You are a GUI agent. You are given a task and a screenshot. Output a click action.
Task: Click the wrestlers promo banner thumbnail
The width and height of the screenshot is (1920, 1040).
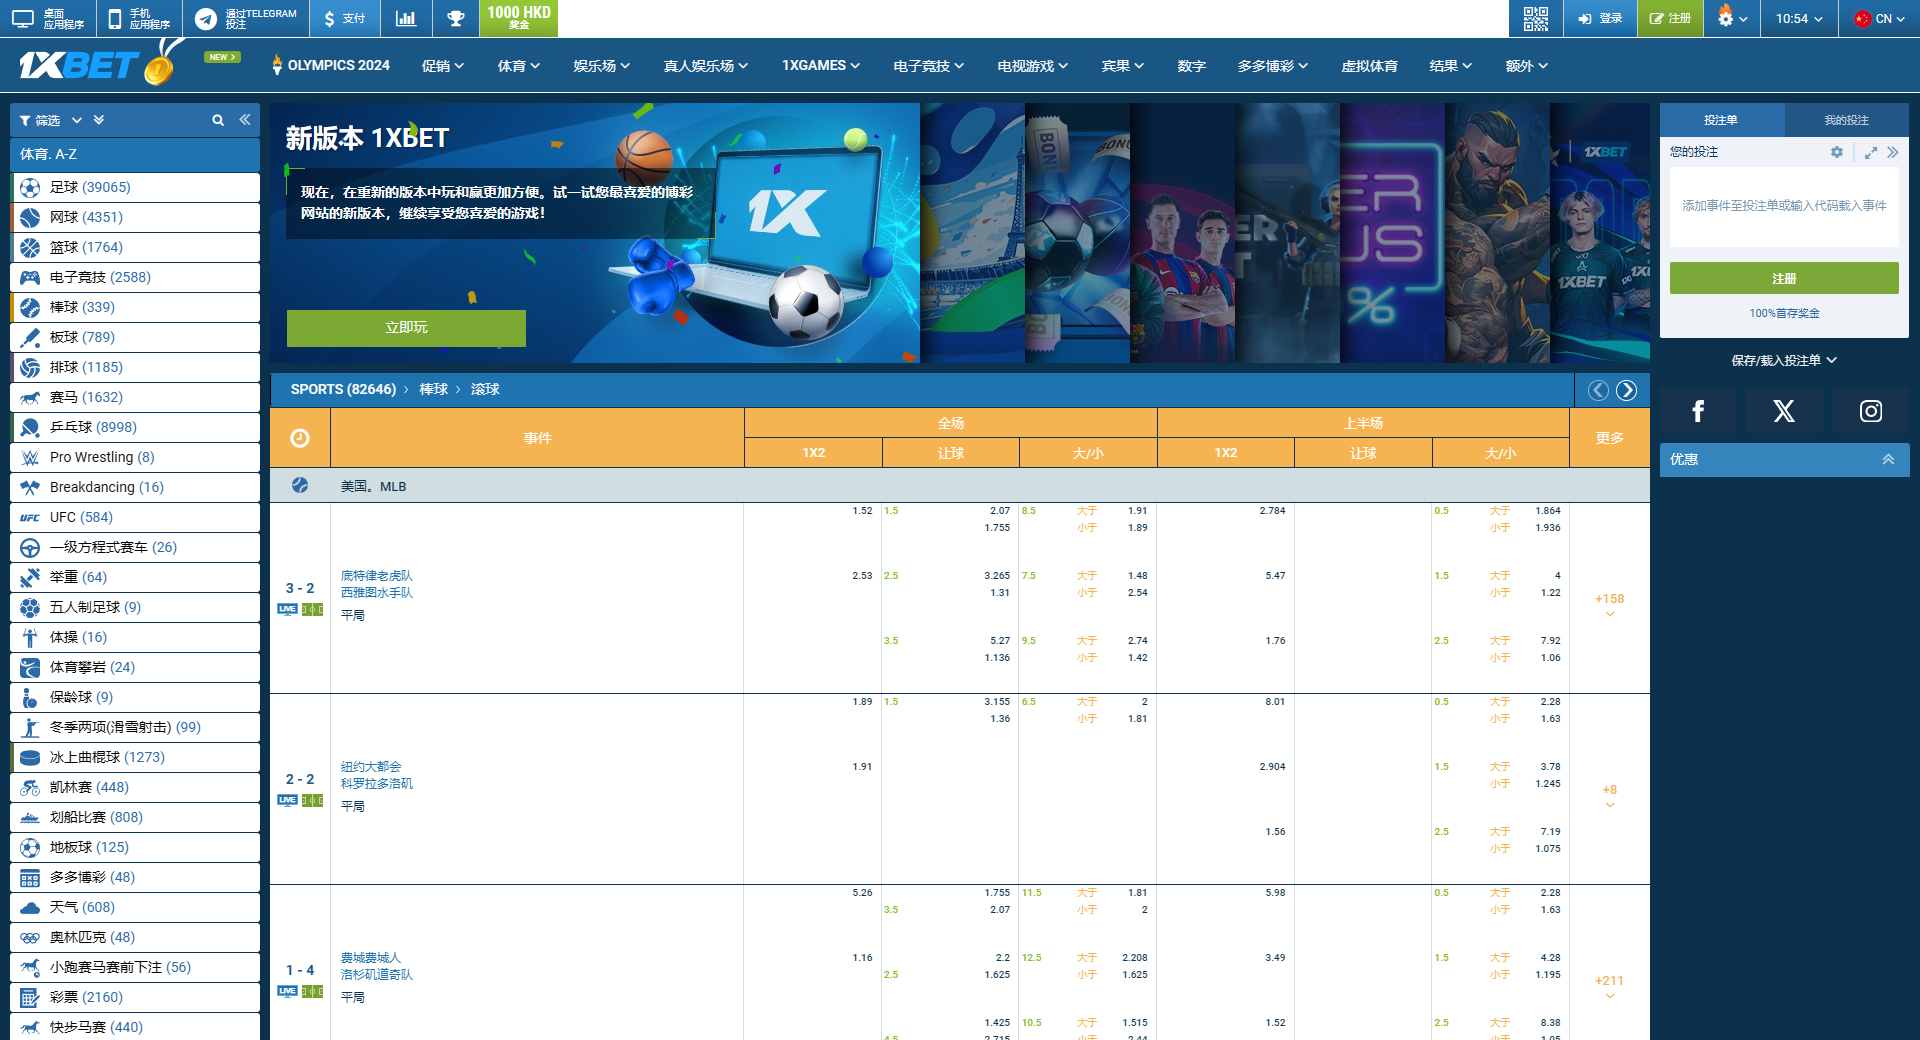[x=1497, y=233]
